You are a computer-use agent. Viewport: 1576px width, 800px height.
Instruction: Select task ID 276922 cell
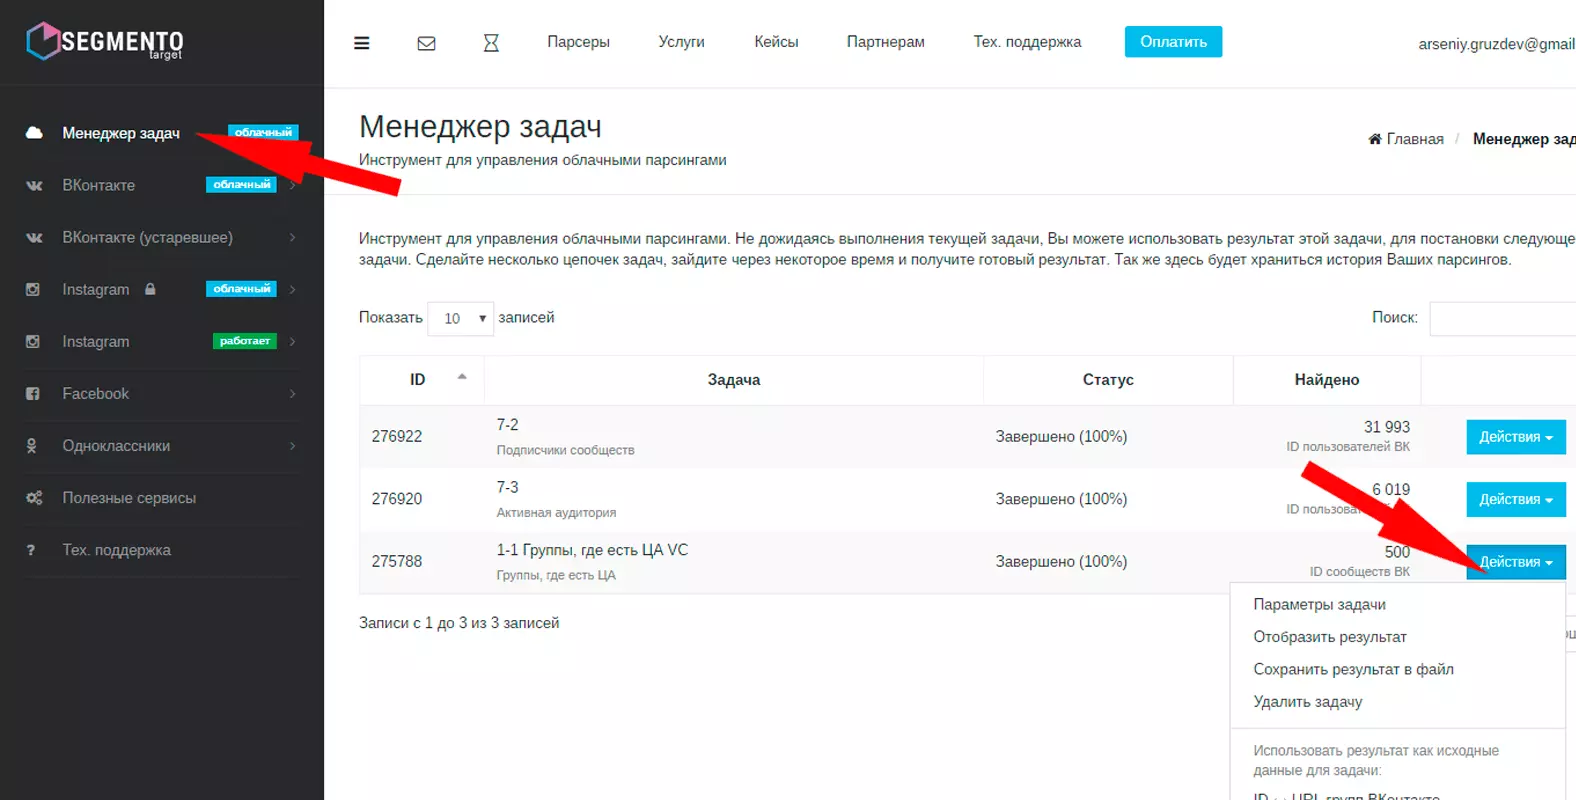point(397,437)
